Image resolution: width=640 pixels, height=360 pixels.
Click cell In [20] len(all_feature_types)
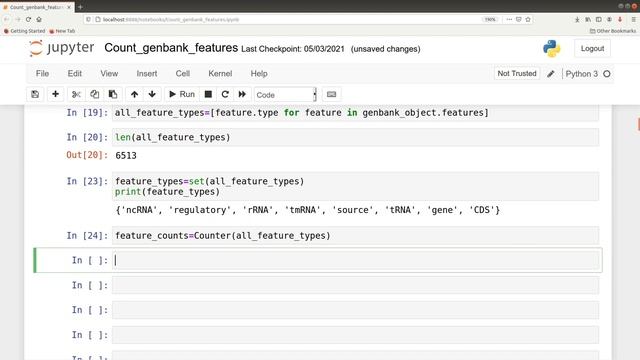pos(356,138)
